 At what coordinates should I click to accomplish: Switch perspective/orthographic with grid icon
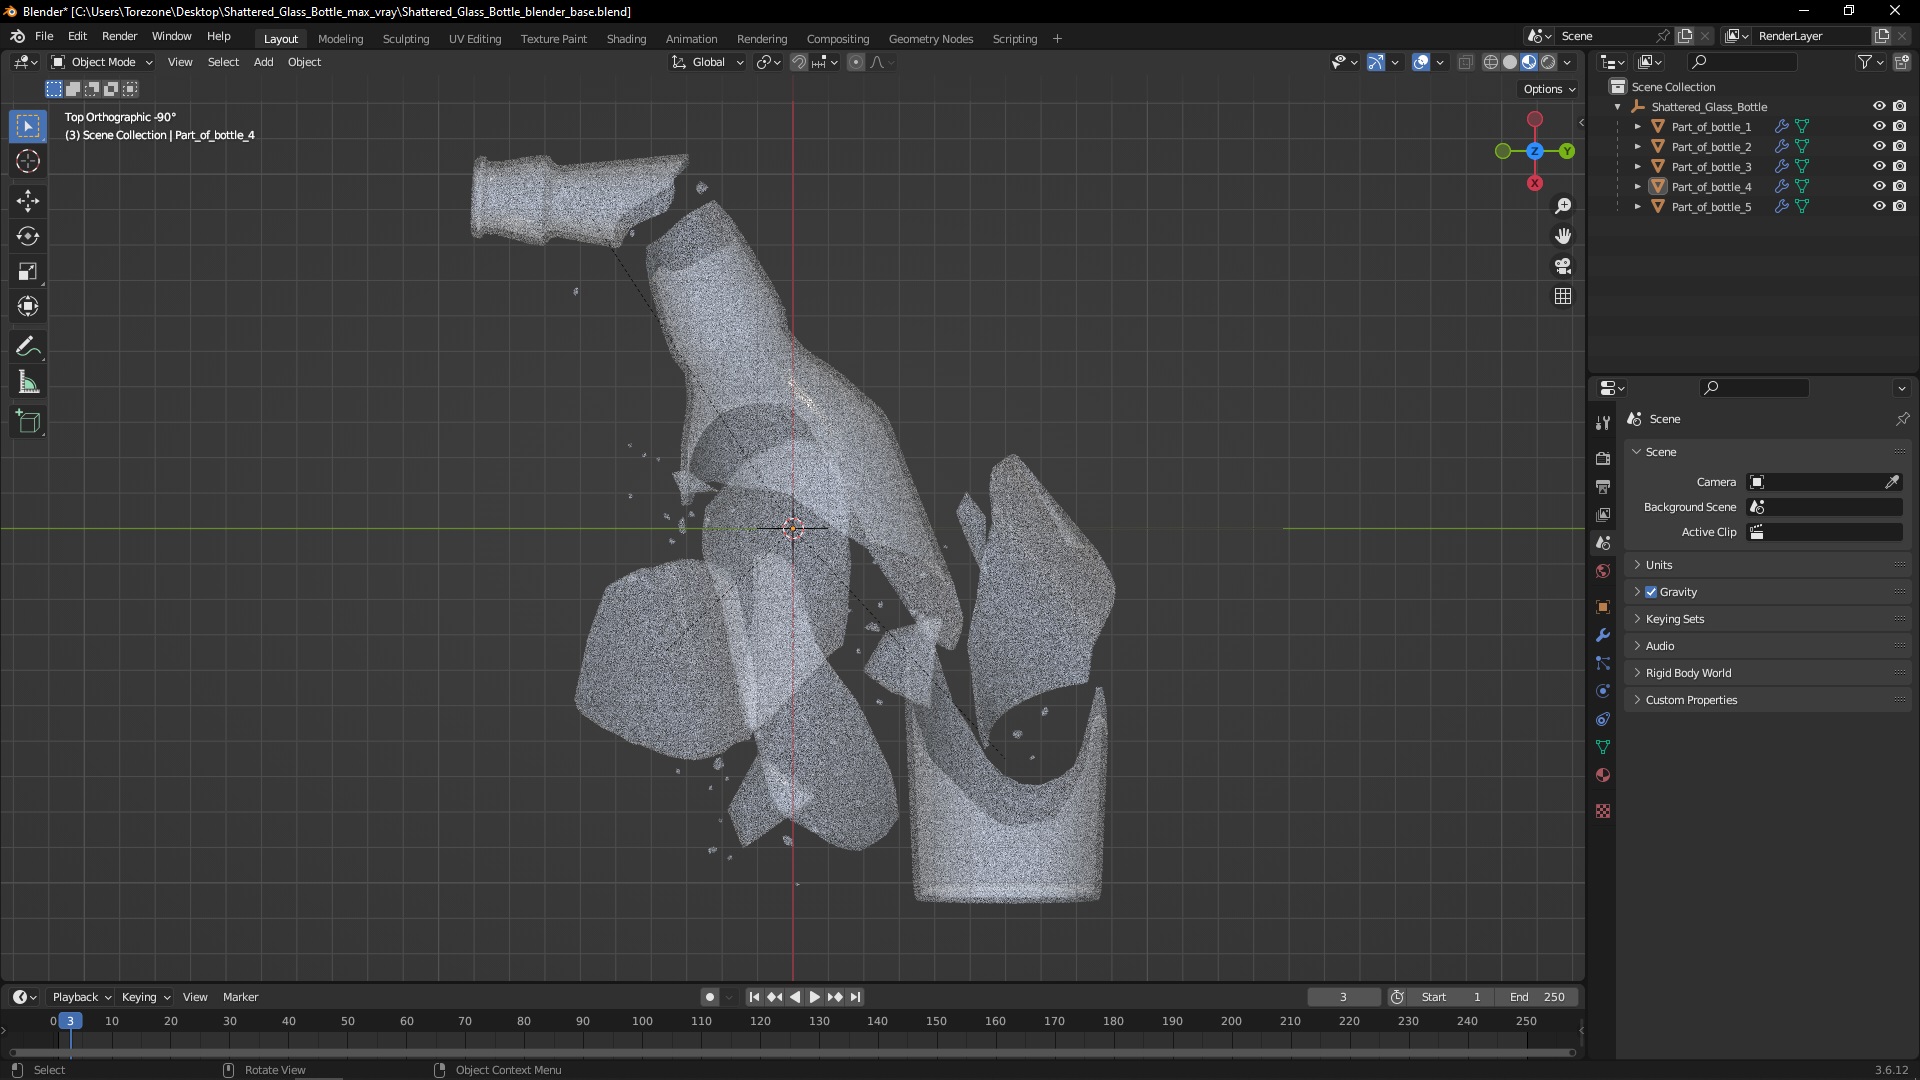[x=1563, y=296]
